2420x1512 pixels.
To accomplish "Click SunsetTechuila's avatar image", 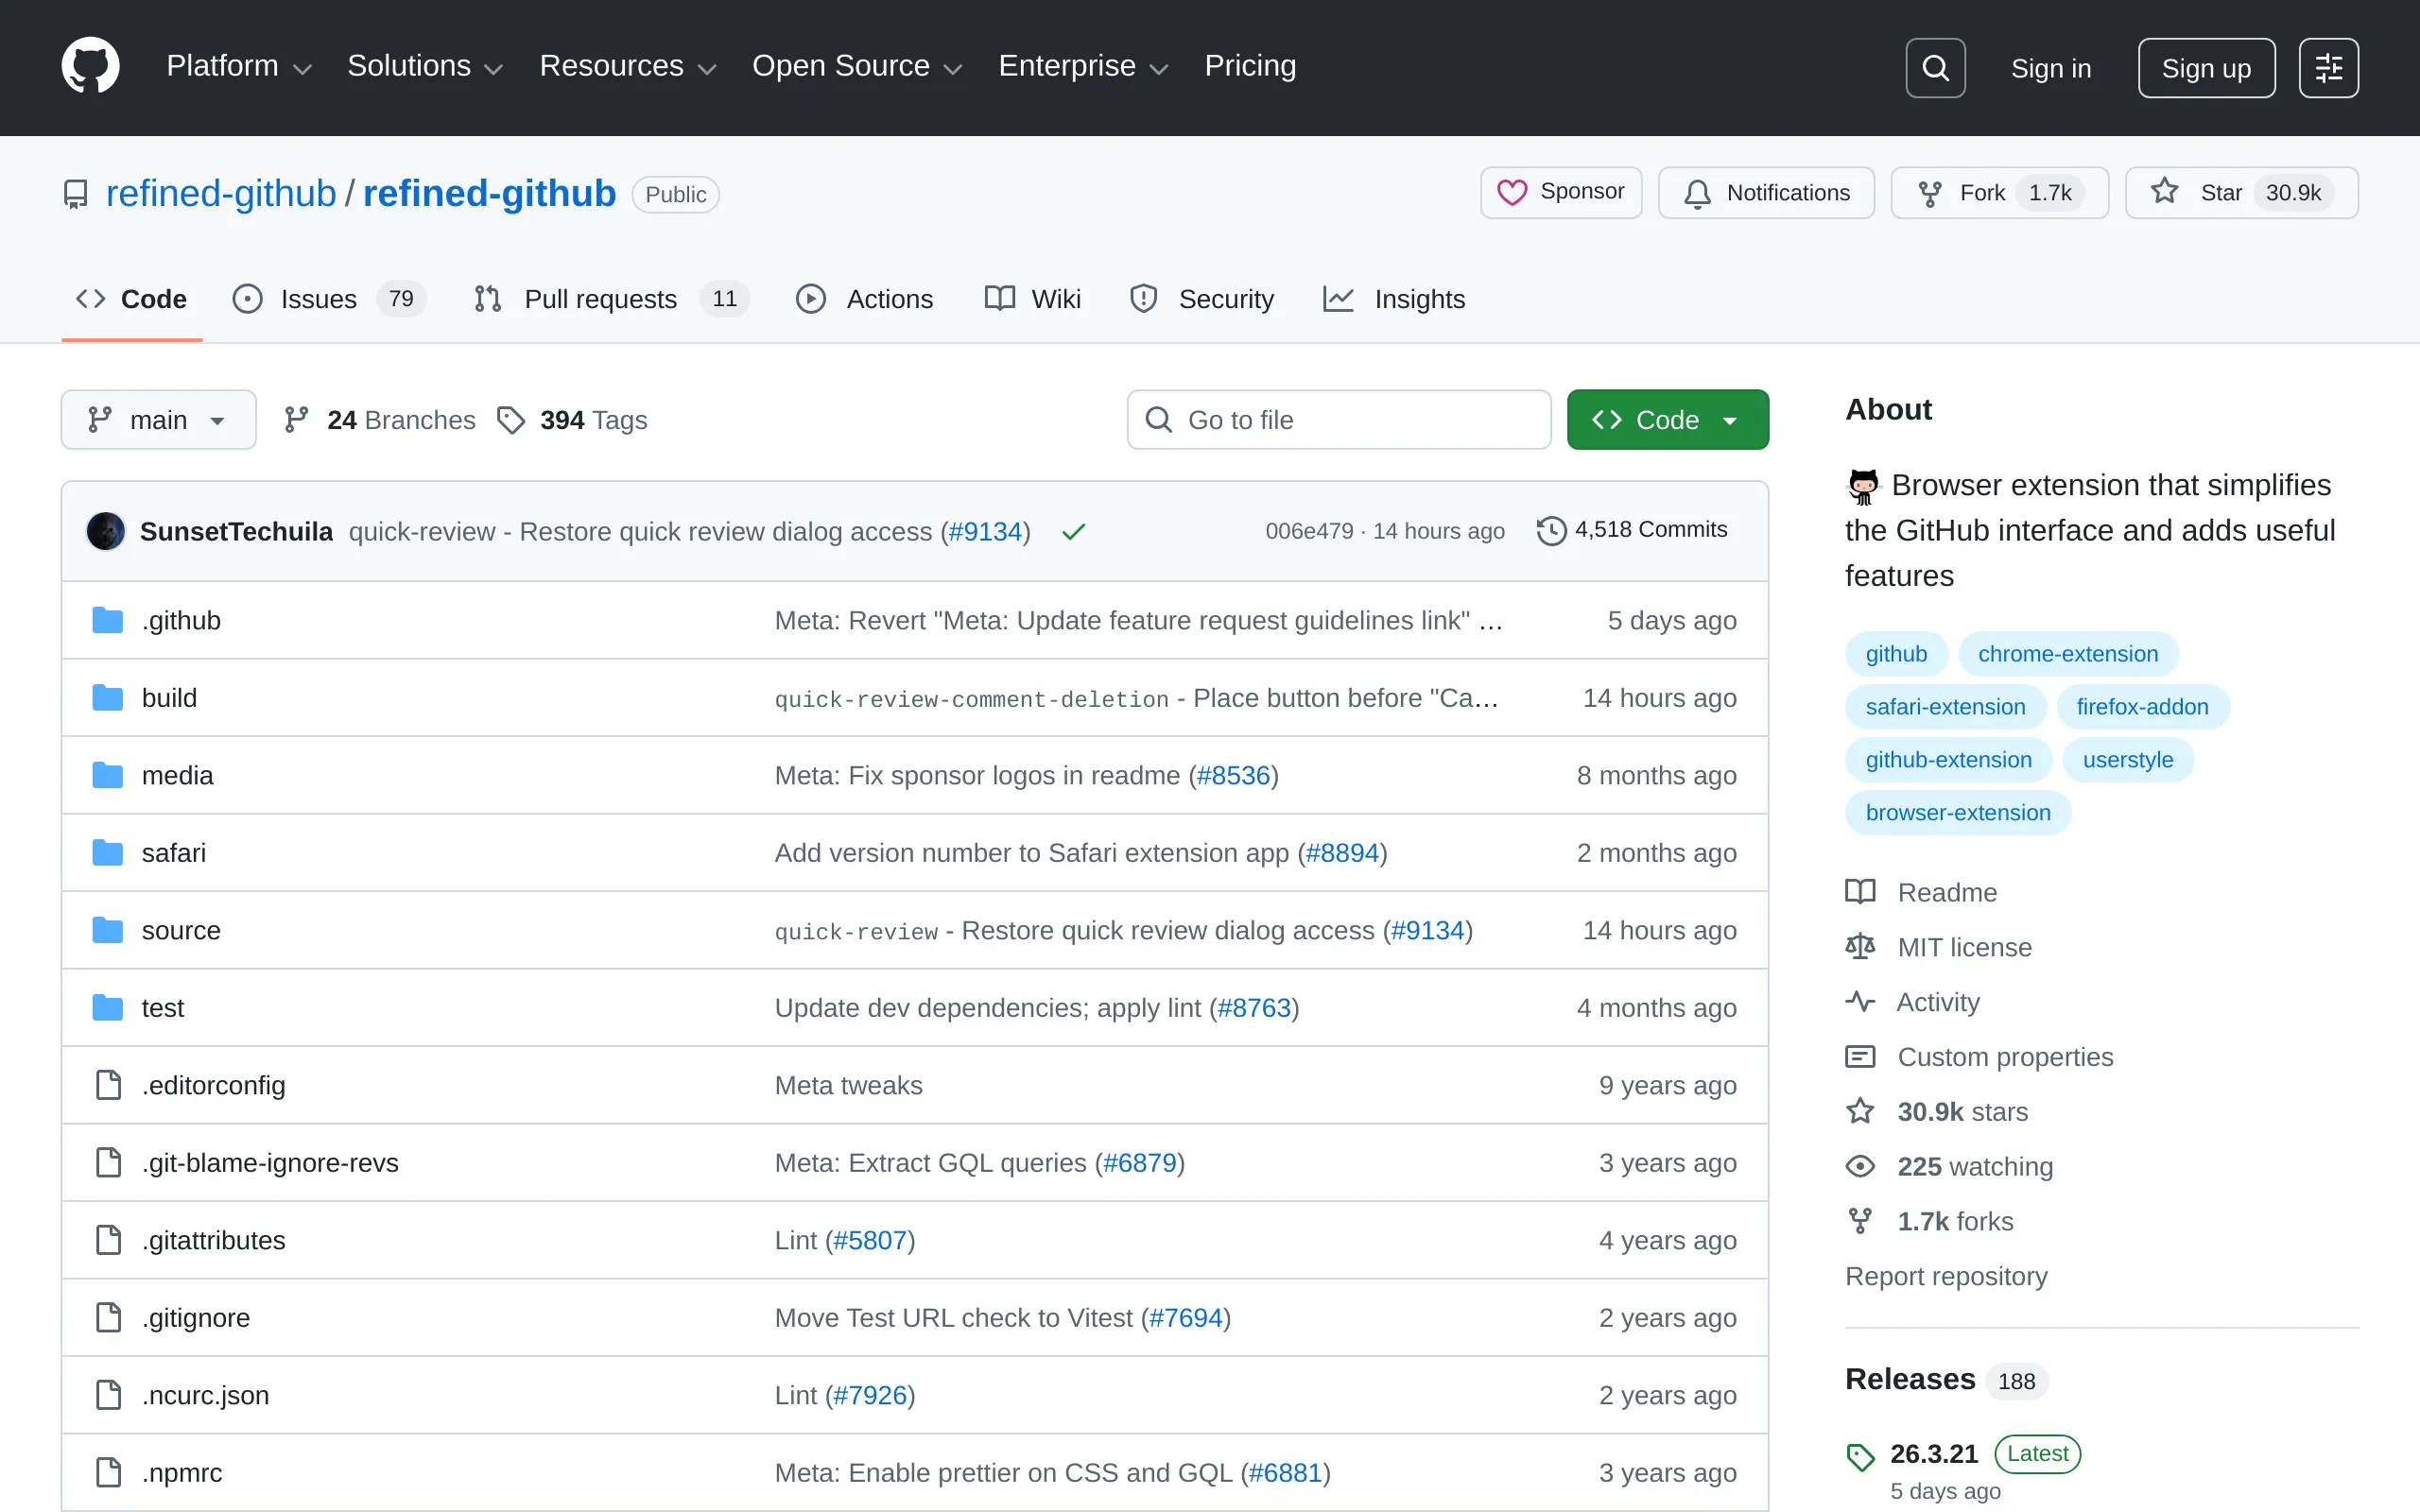I will (x=106, y=531).
